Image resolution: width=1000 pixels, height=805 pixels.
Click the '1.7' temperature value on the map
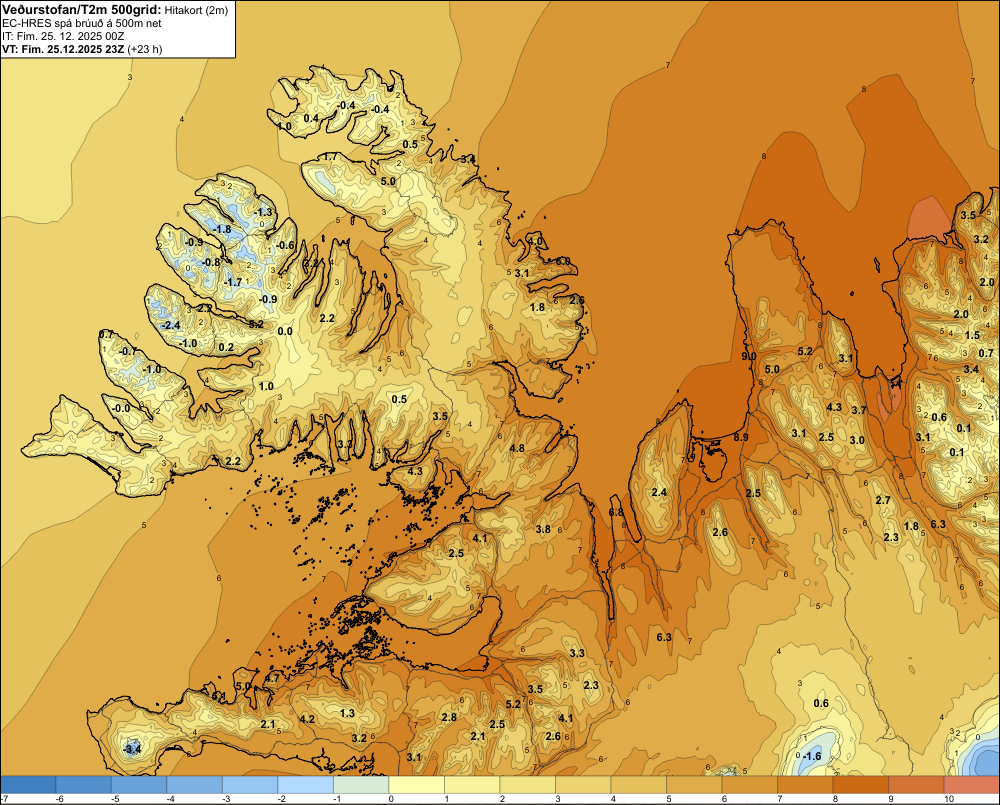click(x=330, y=157)
